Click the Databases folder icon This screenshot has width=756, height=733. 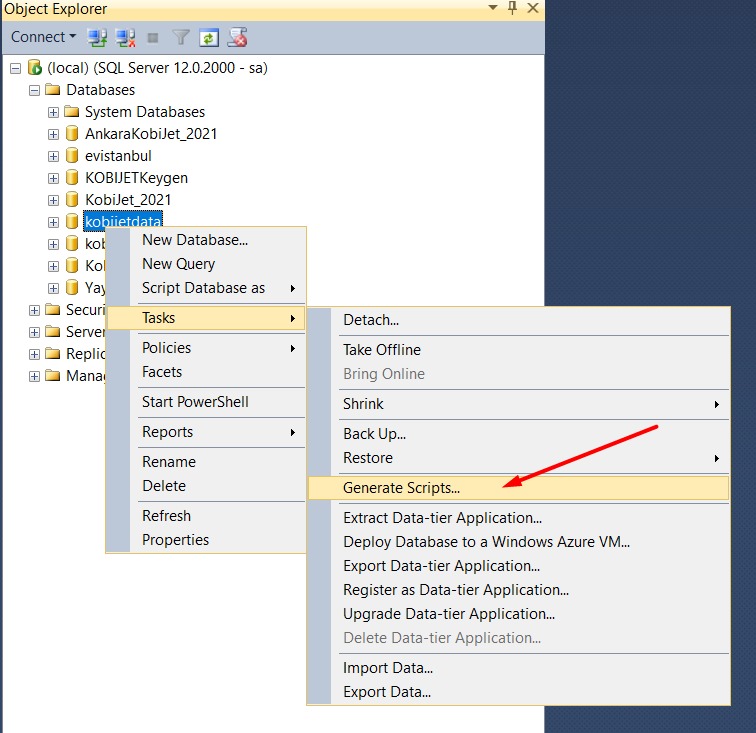[53, 90]
